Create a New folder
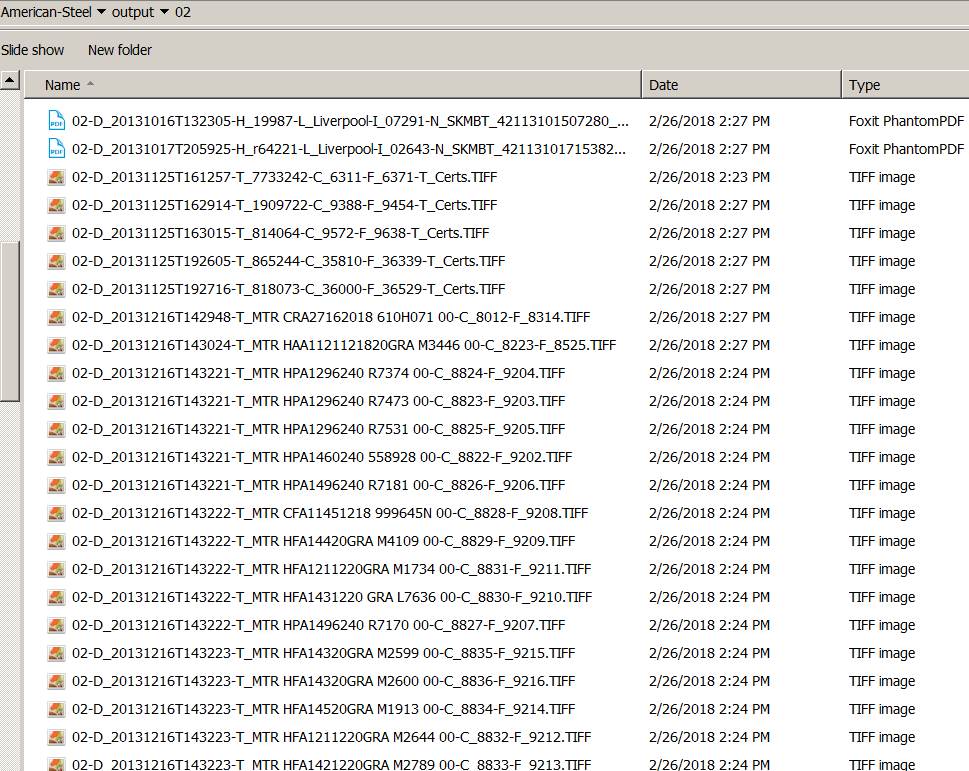969x771 pixels. [x=120, y=50]
